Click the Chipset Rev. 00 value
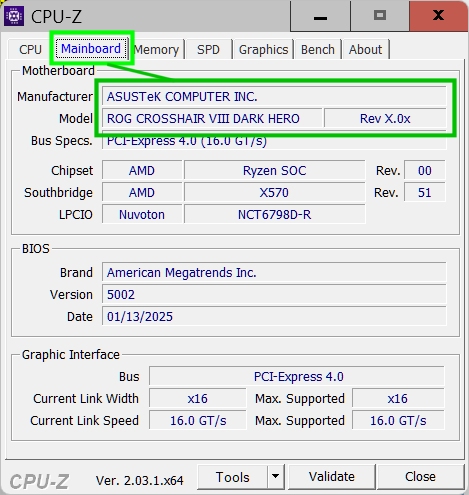 coord(425,171)
